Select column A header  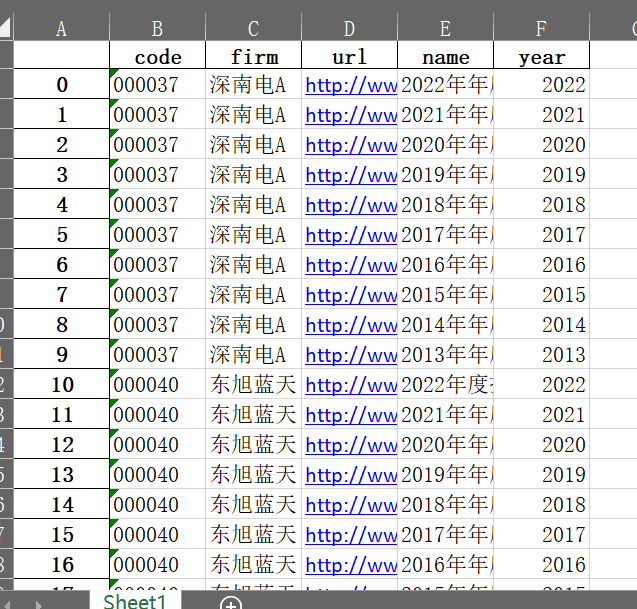pos(61,28)
